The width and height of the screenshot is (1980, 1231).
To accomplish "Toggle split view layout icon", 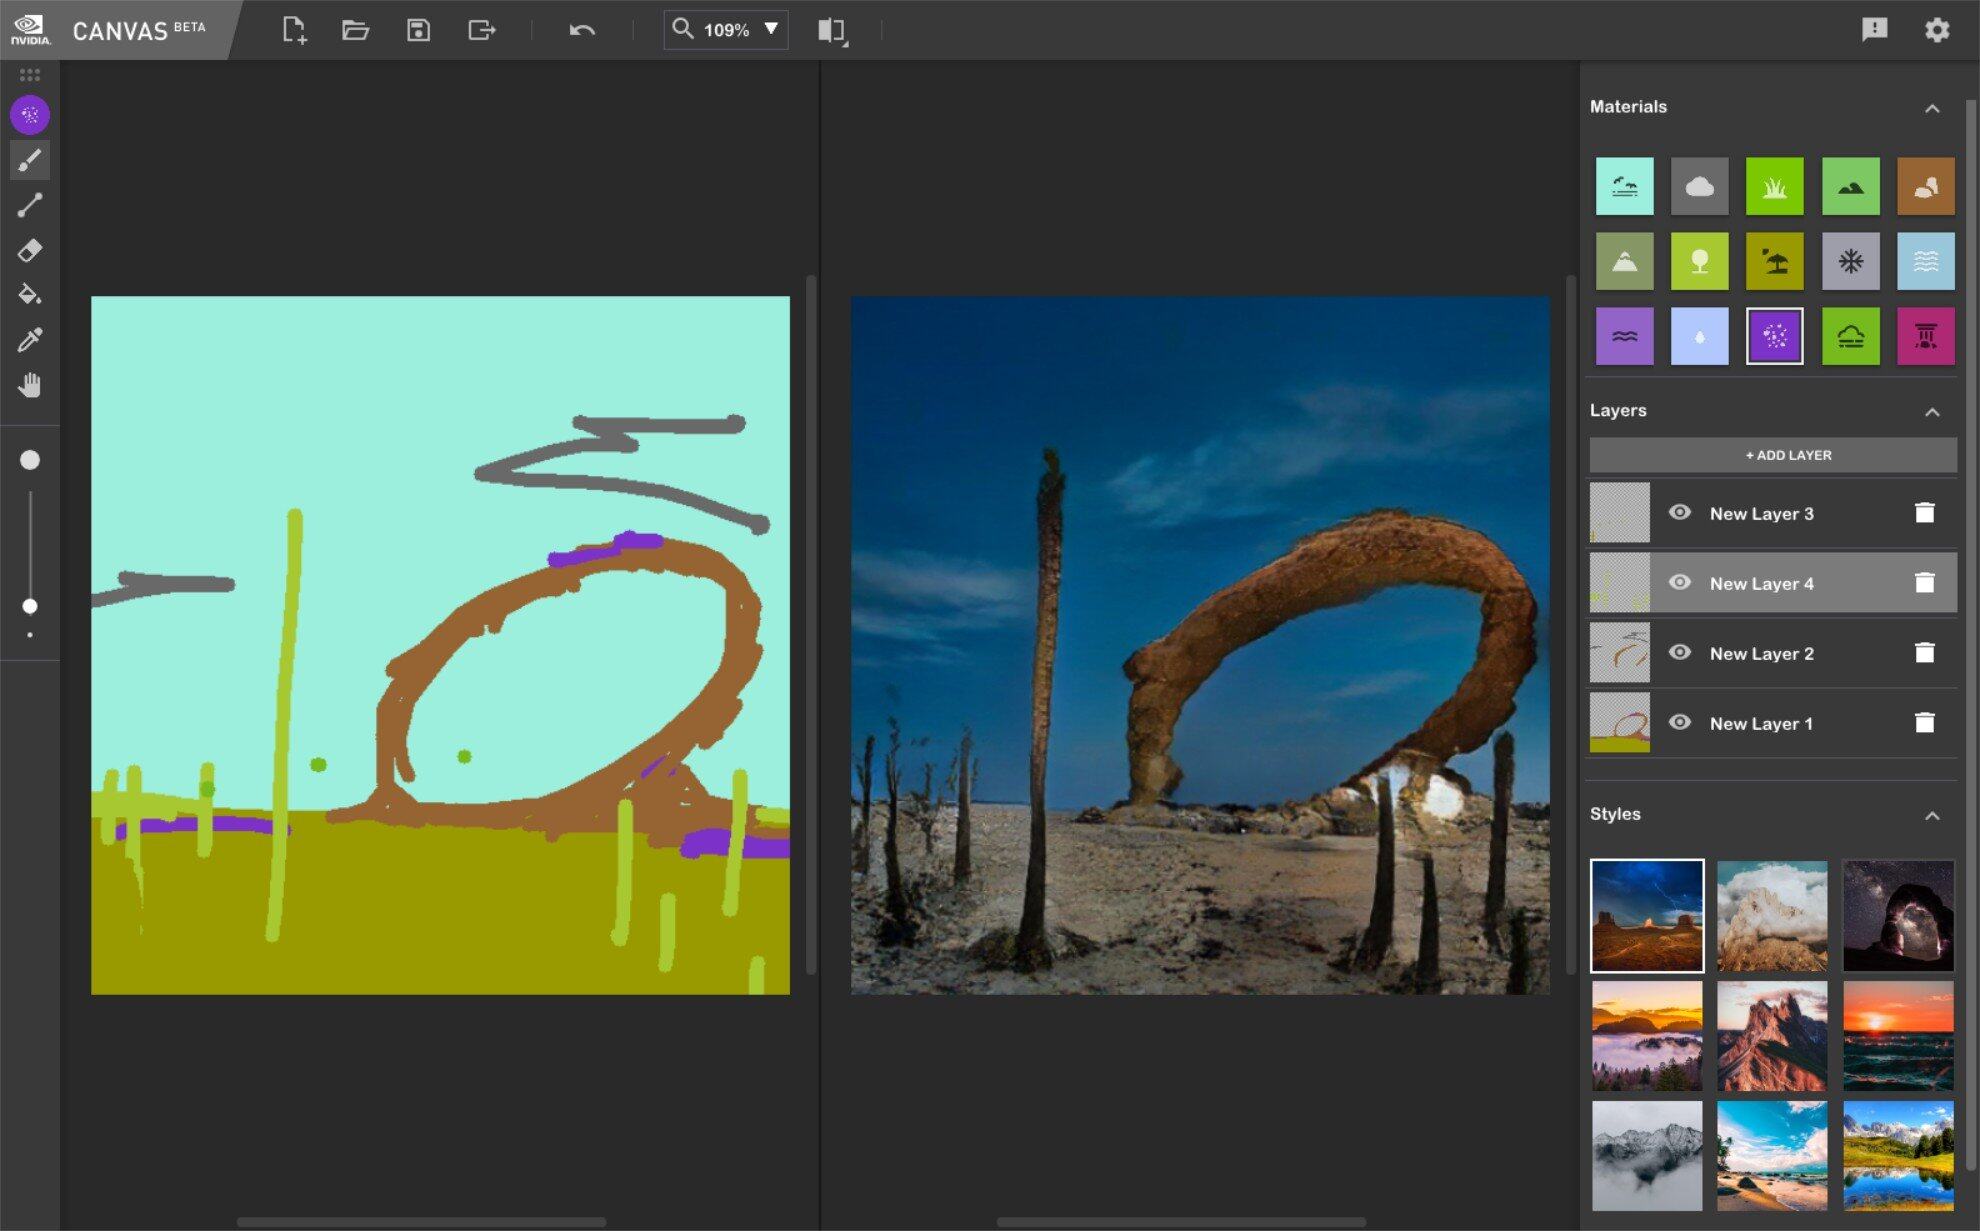I will (x=832, y=30).
